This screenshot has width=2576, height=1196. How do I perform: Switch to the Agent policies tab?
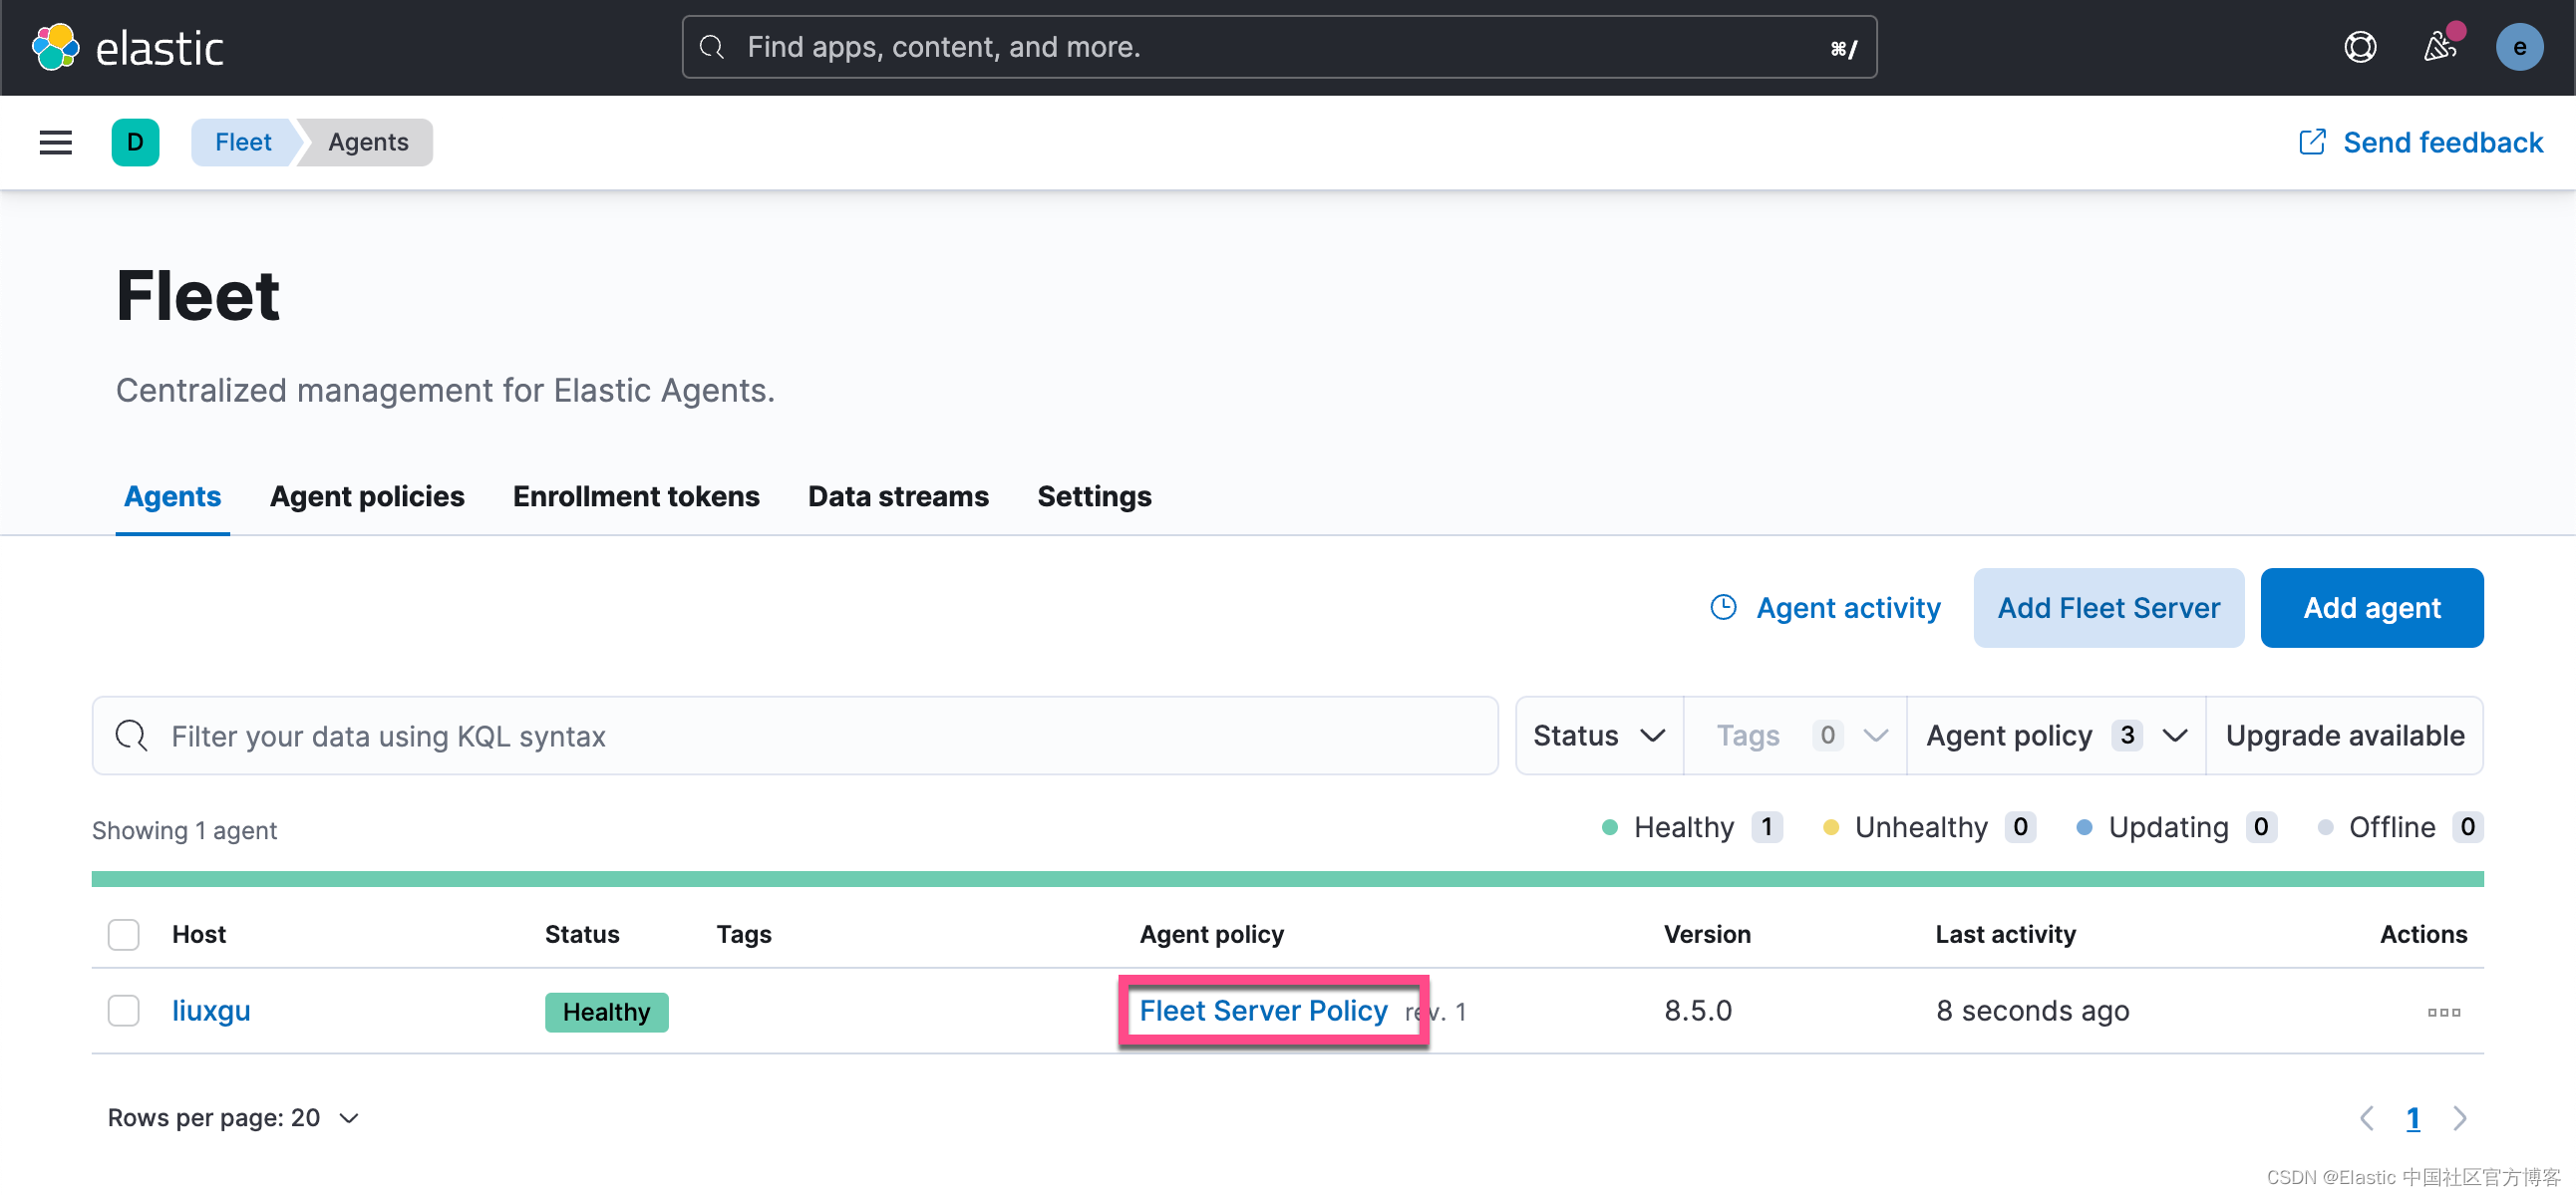(367, 496)
